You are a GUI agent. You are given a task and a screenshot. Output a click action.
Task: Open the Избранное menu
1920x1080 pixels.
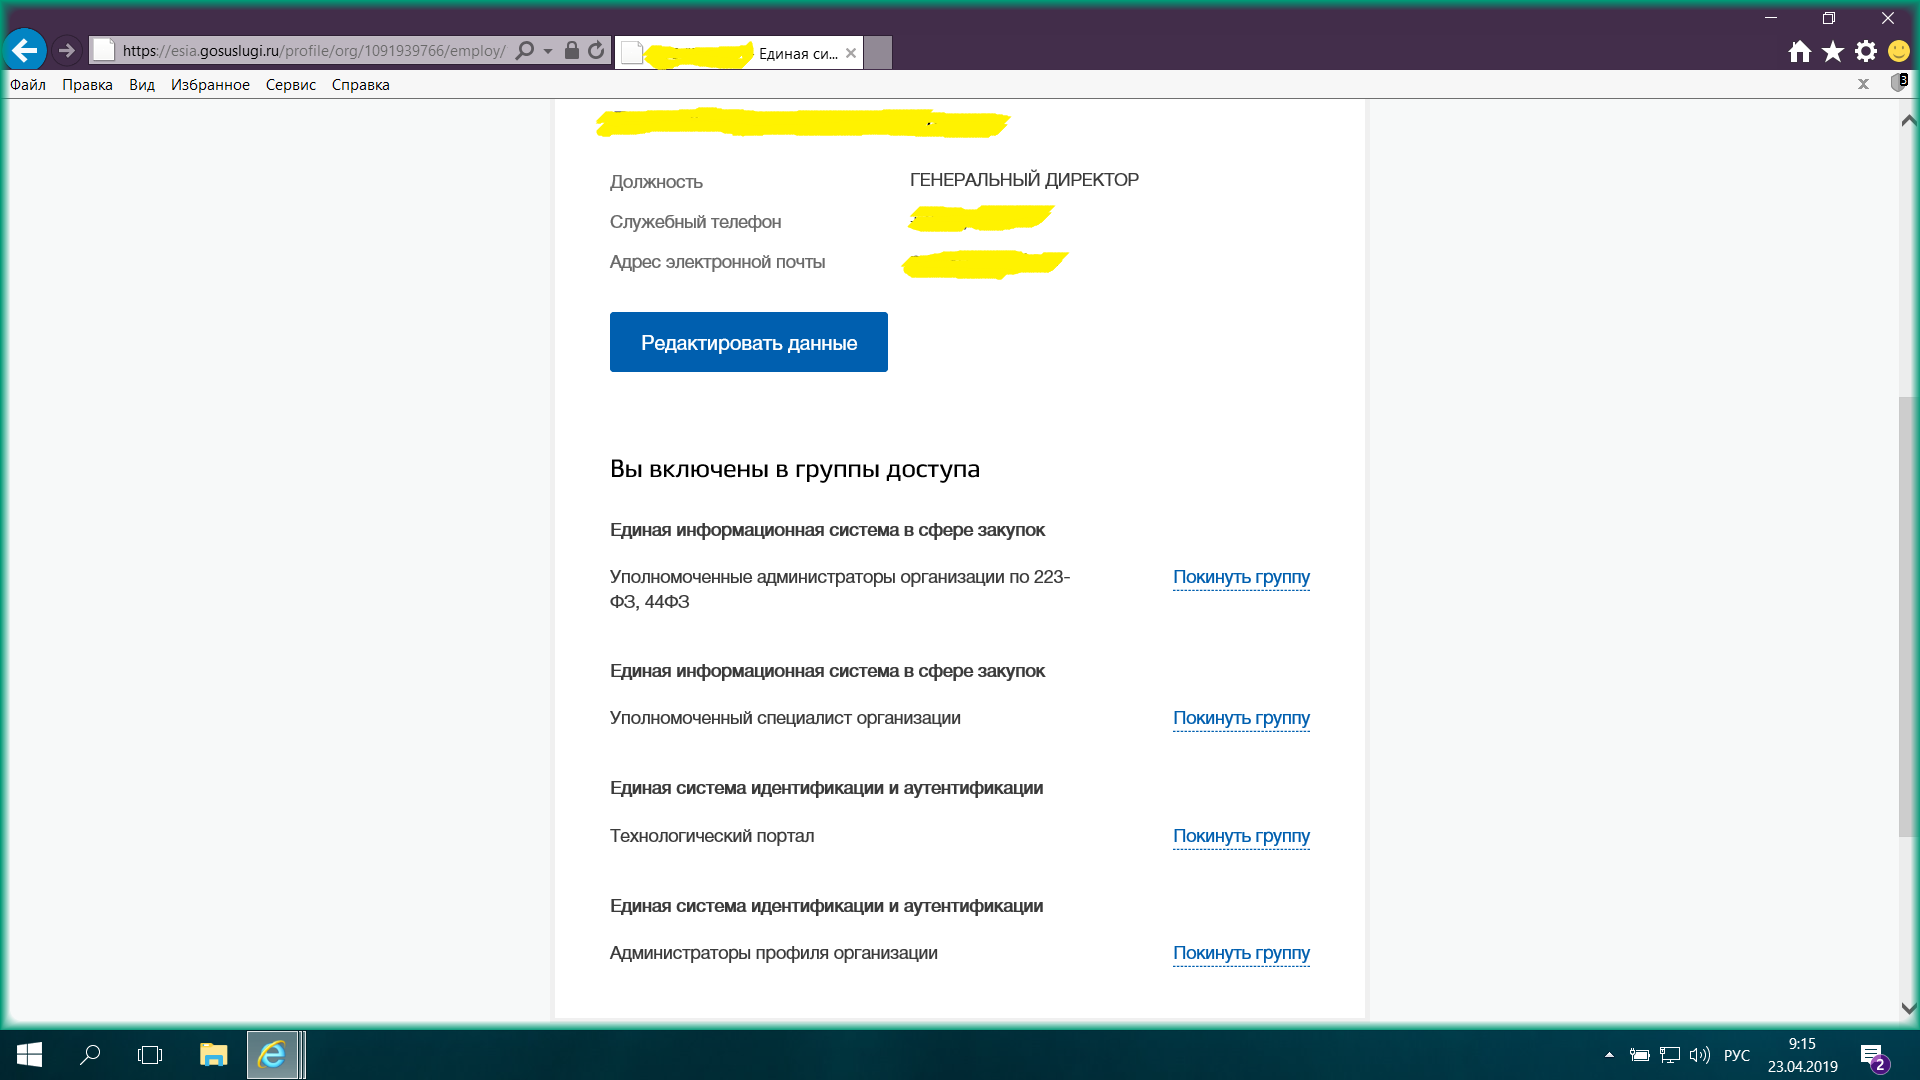point(210,85)
